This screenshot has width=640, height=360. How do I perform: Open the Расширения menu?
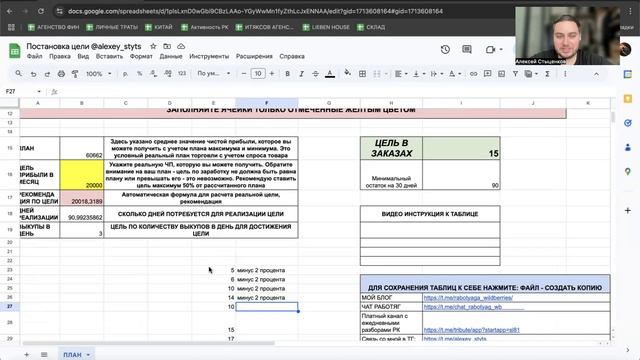pyautogui.click(x=254, y=56)
